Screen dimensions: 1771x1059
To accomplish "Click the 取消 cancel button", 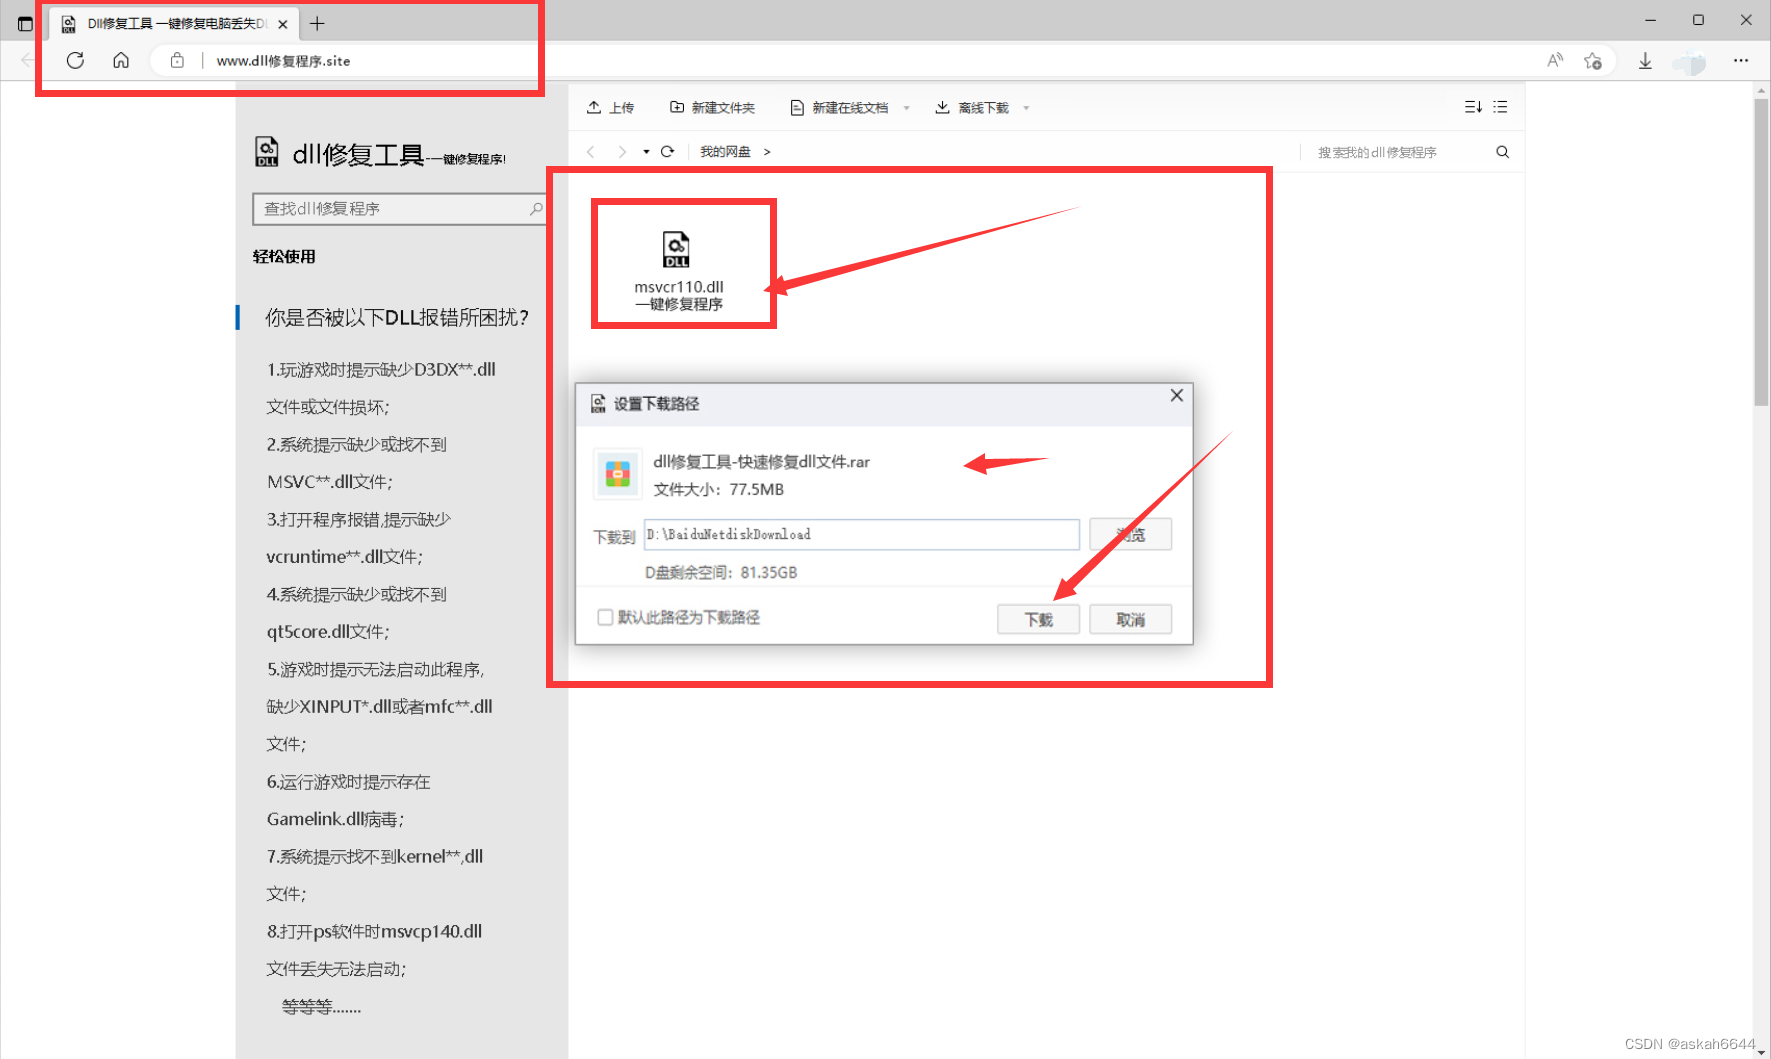I will tap(1130, 620).
